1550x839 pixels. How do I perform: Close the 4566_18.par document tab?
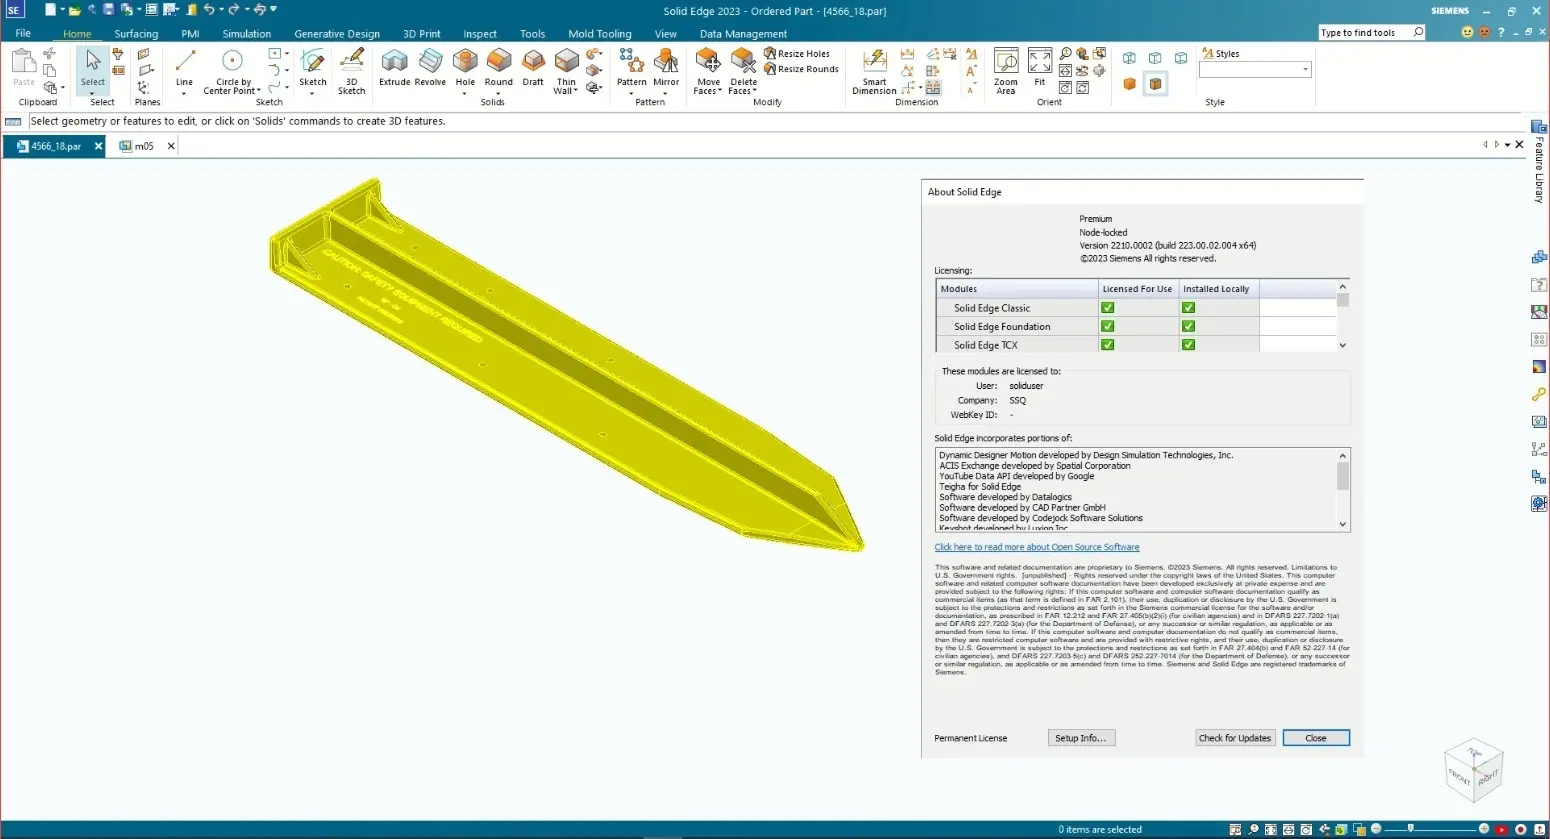(98, 146)
